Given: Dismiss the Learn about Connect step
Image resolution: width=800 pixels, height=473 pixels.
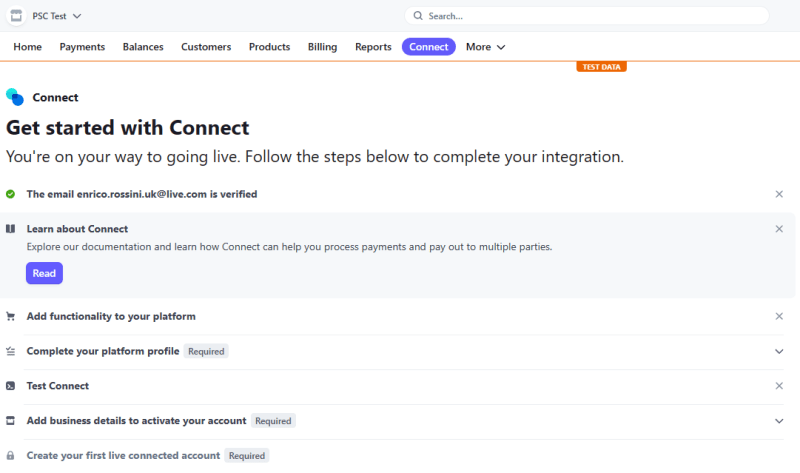Looking at the screenshot, I should [779, 229].
